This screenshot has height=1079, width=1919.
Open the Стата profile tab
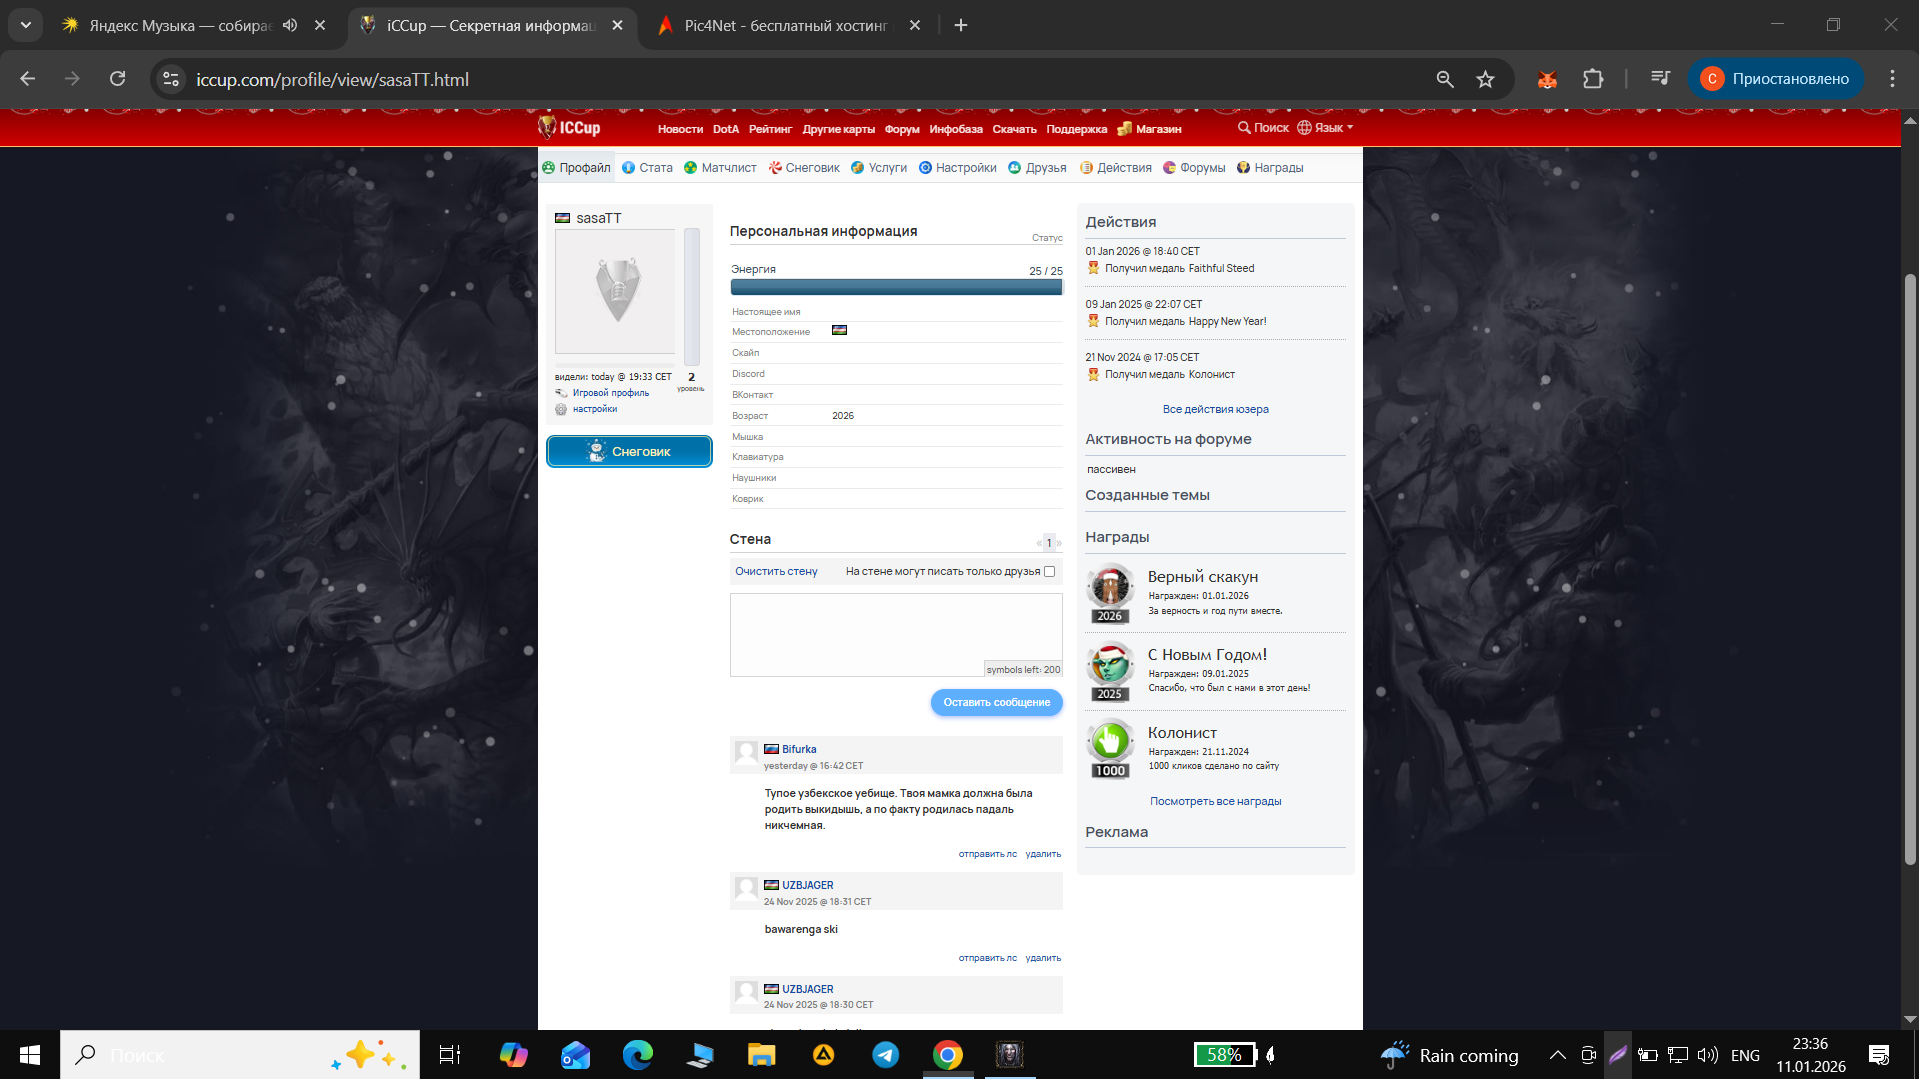click(647, 168)
